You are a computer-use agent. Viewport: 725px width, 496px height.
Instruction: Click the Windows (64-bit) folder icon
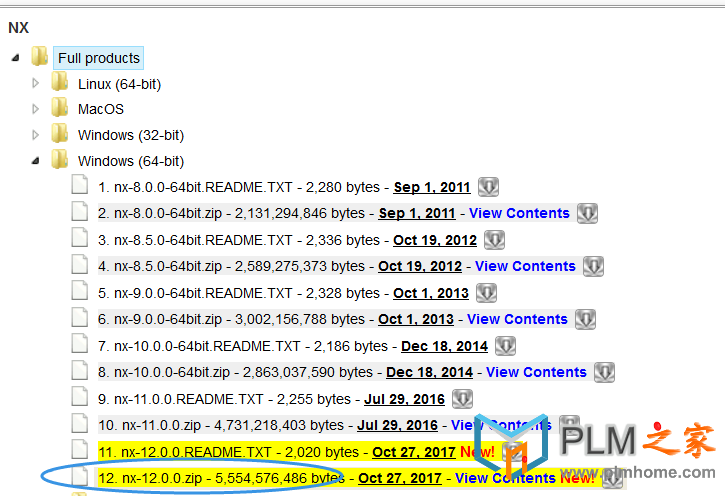click(x=60, y=159)
